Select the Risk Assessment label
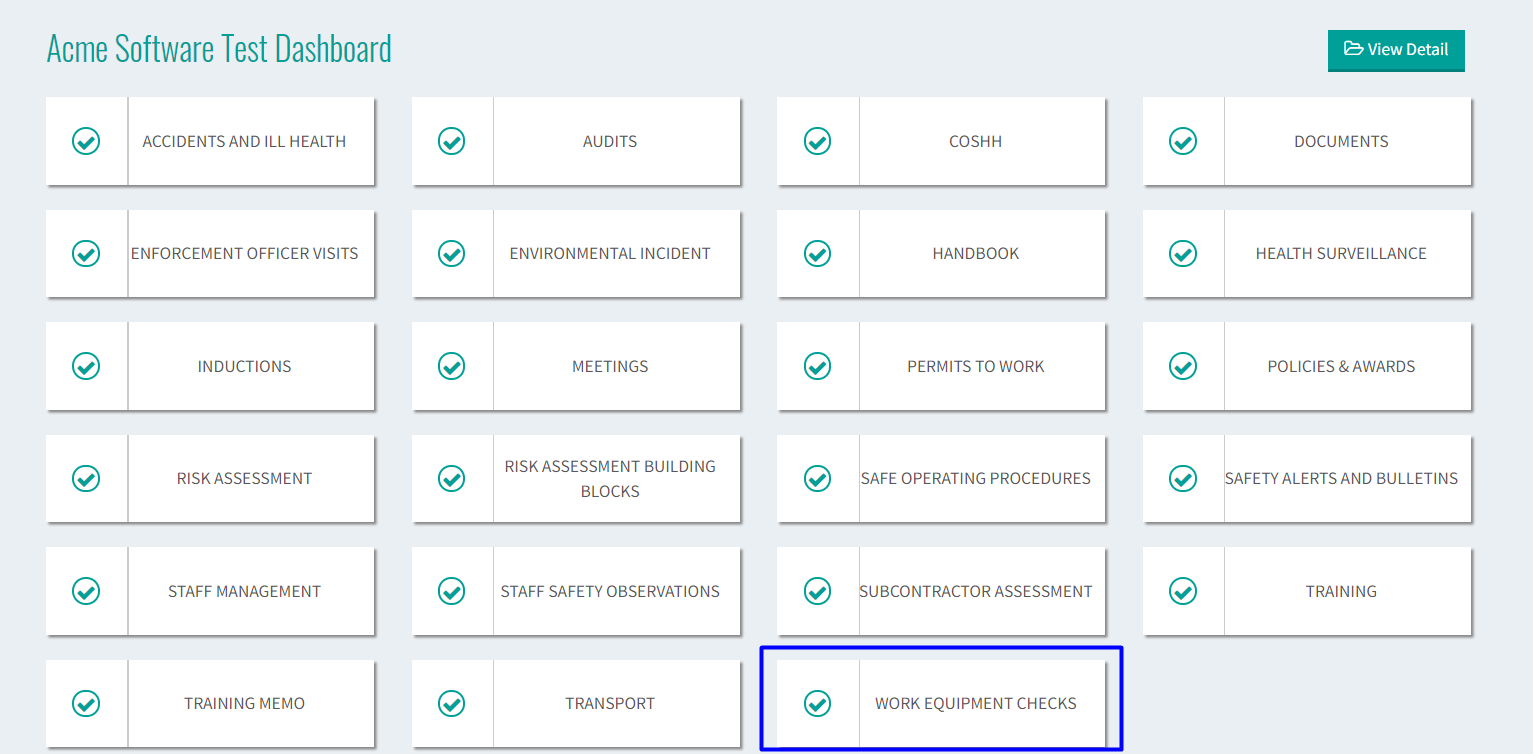This screenshot has height=754, width=1533. 244,479
